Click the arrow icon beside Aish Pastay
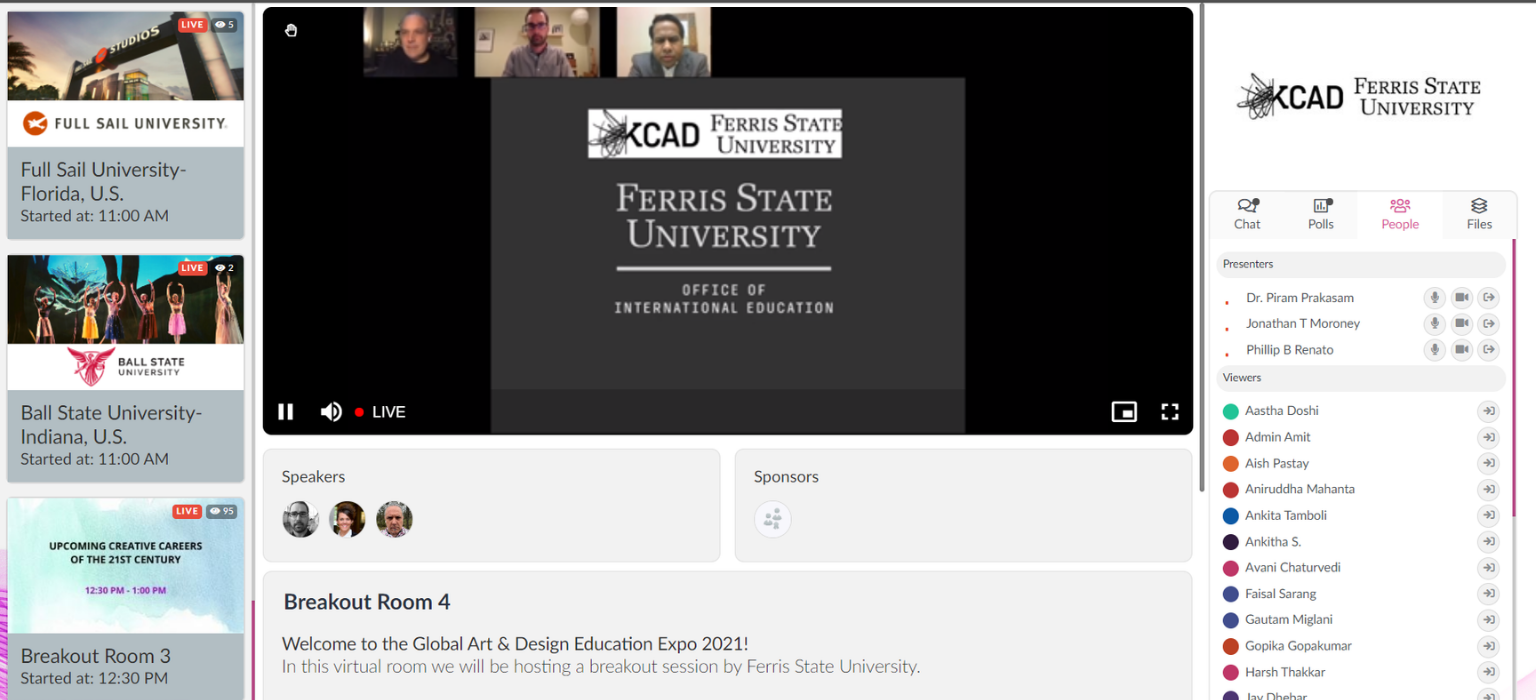 (x=1489, y=463)
